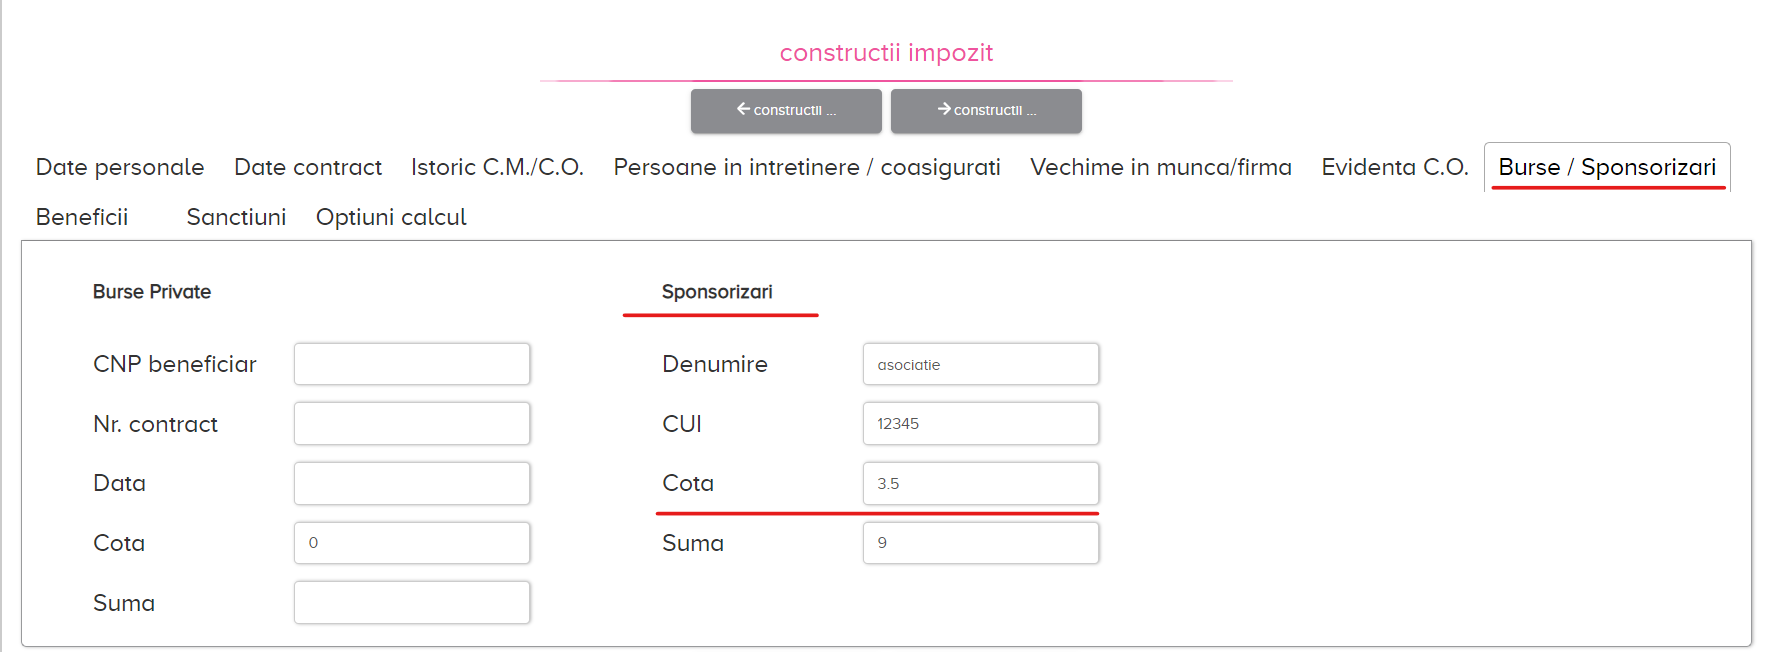This screenshot has width=1766, height=652.
Task: Click the next employee arrow button
Action: pyautogui.click(x=986, y=110)
